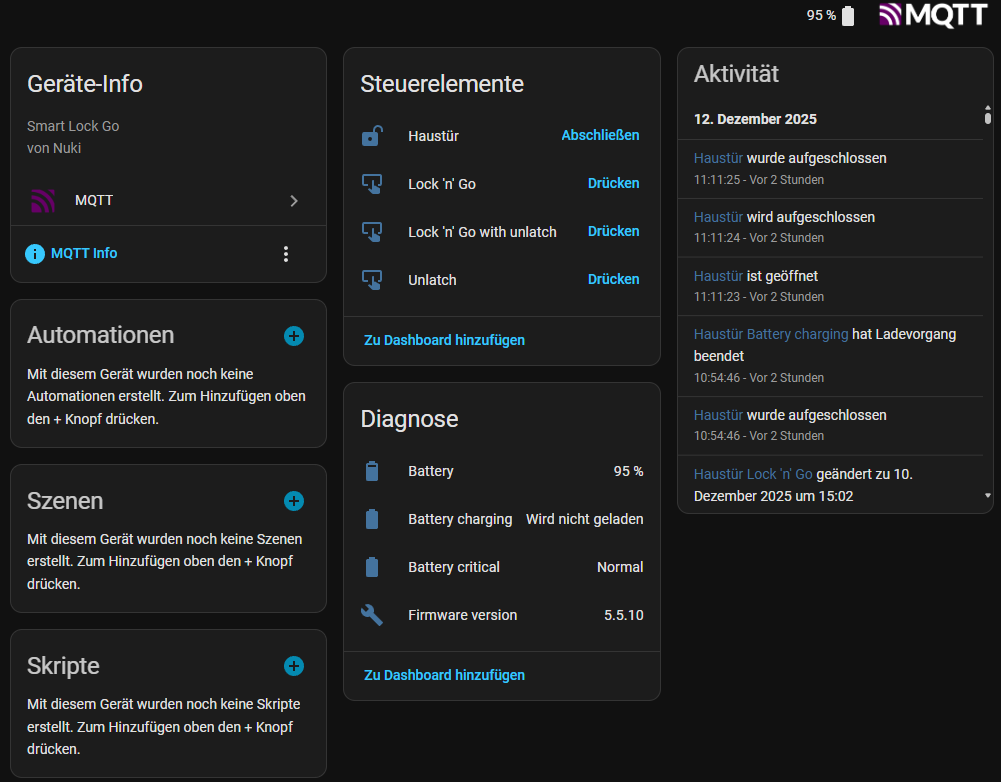Add Steuerelemente to dashboard
1001x782 pixels.
[x=444, y=340]
